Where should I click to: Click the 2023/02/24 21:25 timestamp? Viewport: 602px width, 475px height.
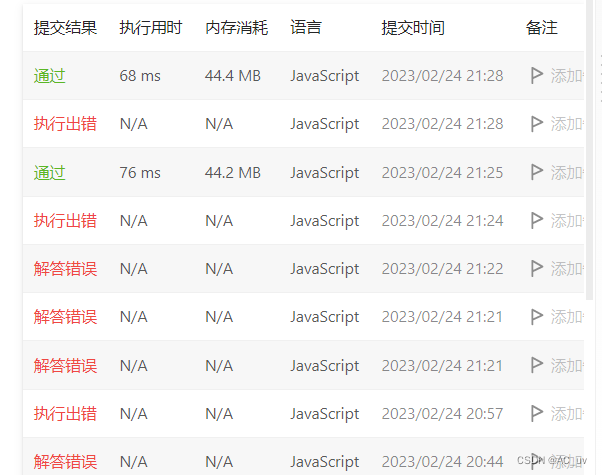tap(442, 172)
